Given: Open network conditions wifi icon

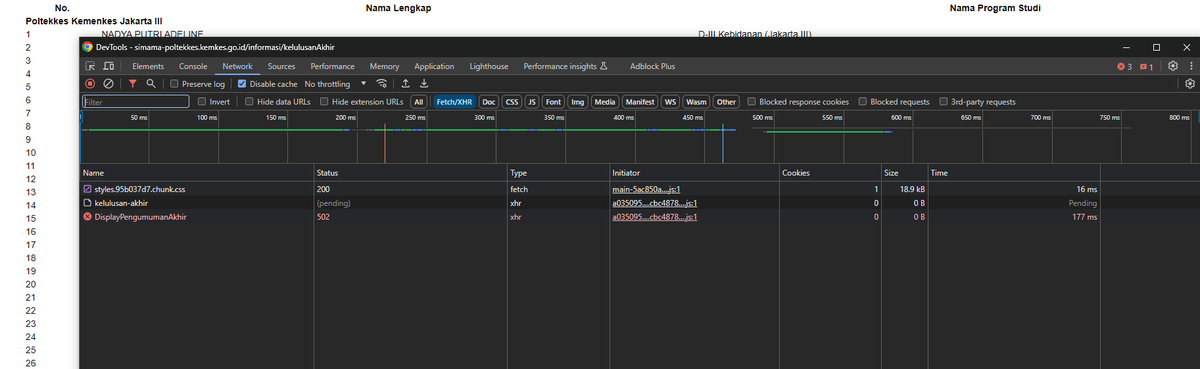Looking at the screenshot, I should (381, 84).
